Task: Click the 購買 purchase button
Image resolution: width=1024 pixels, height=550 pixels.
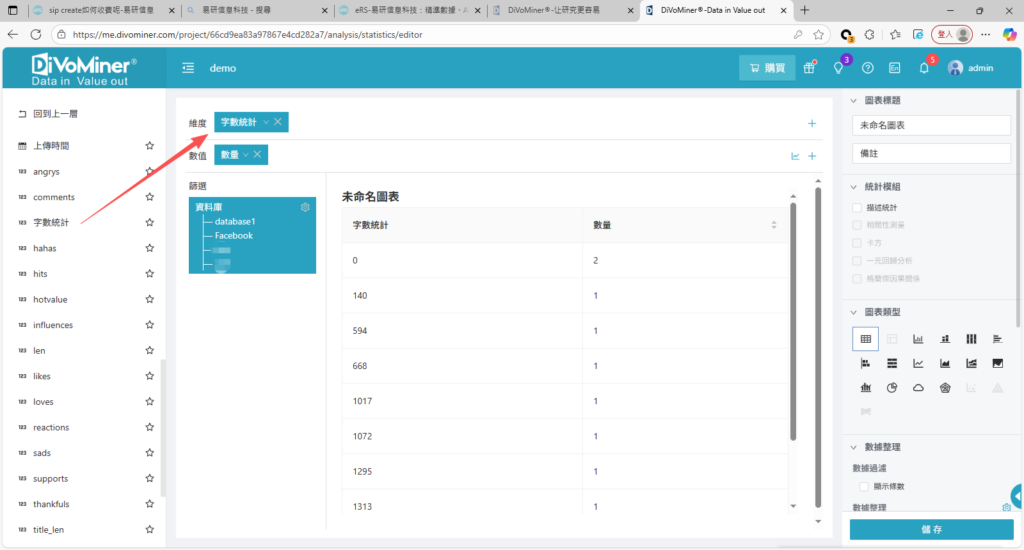Action: pos(767,68)
